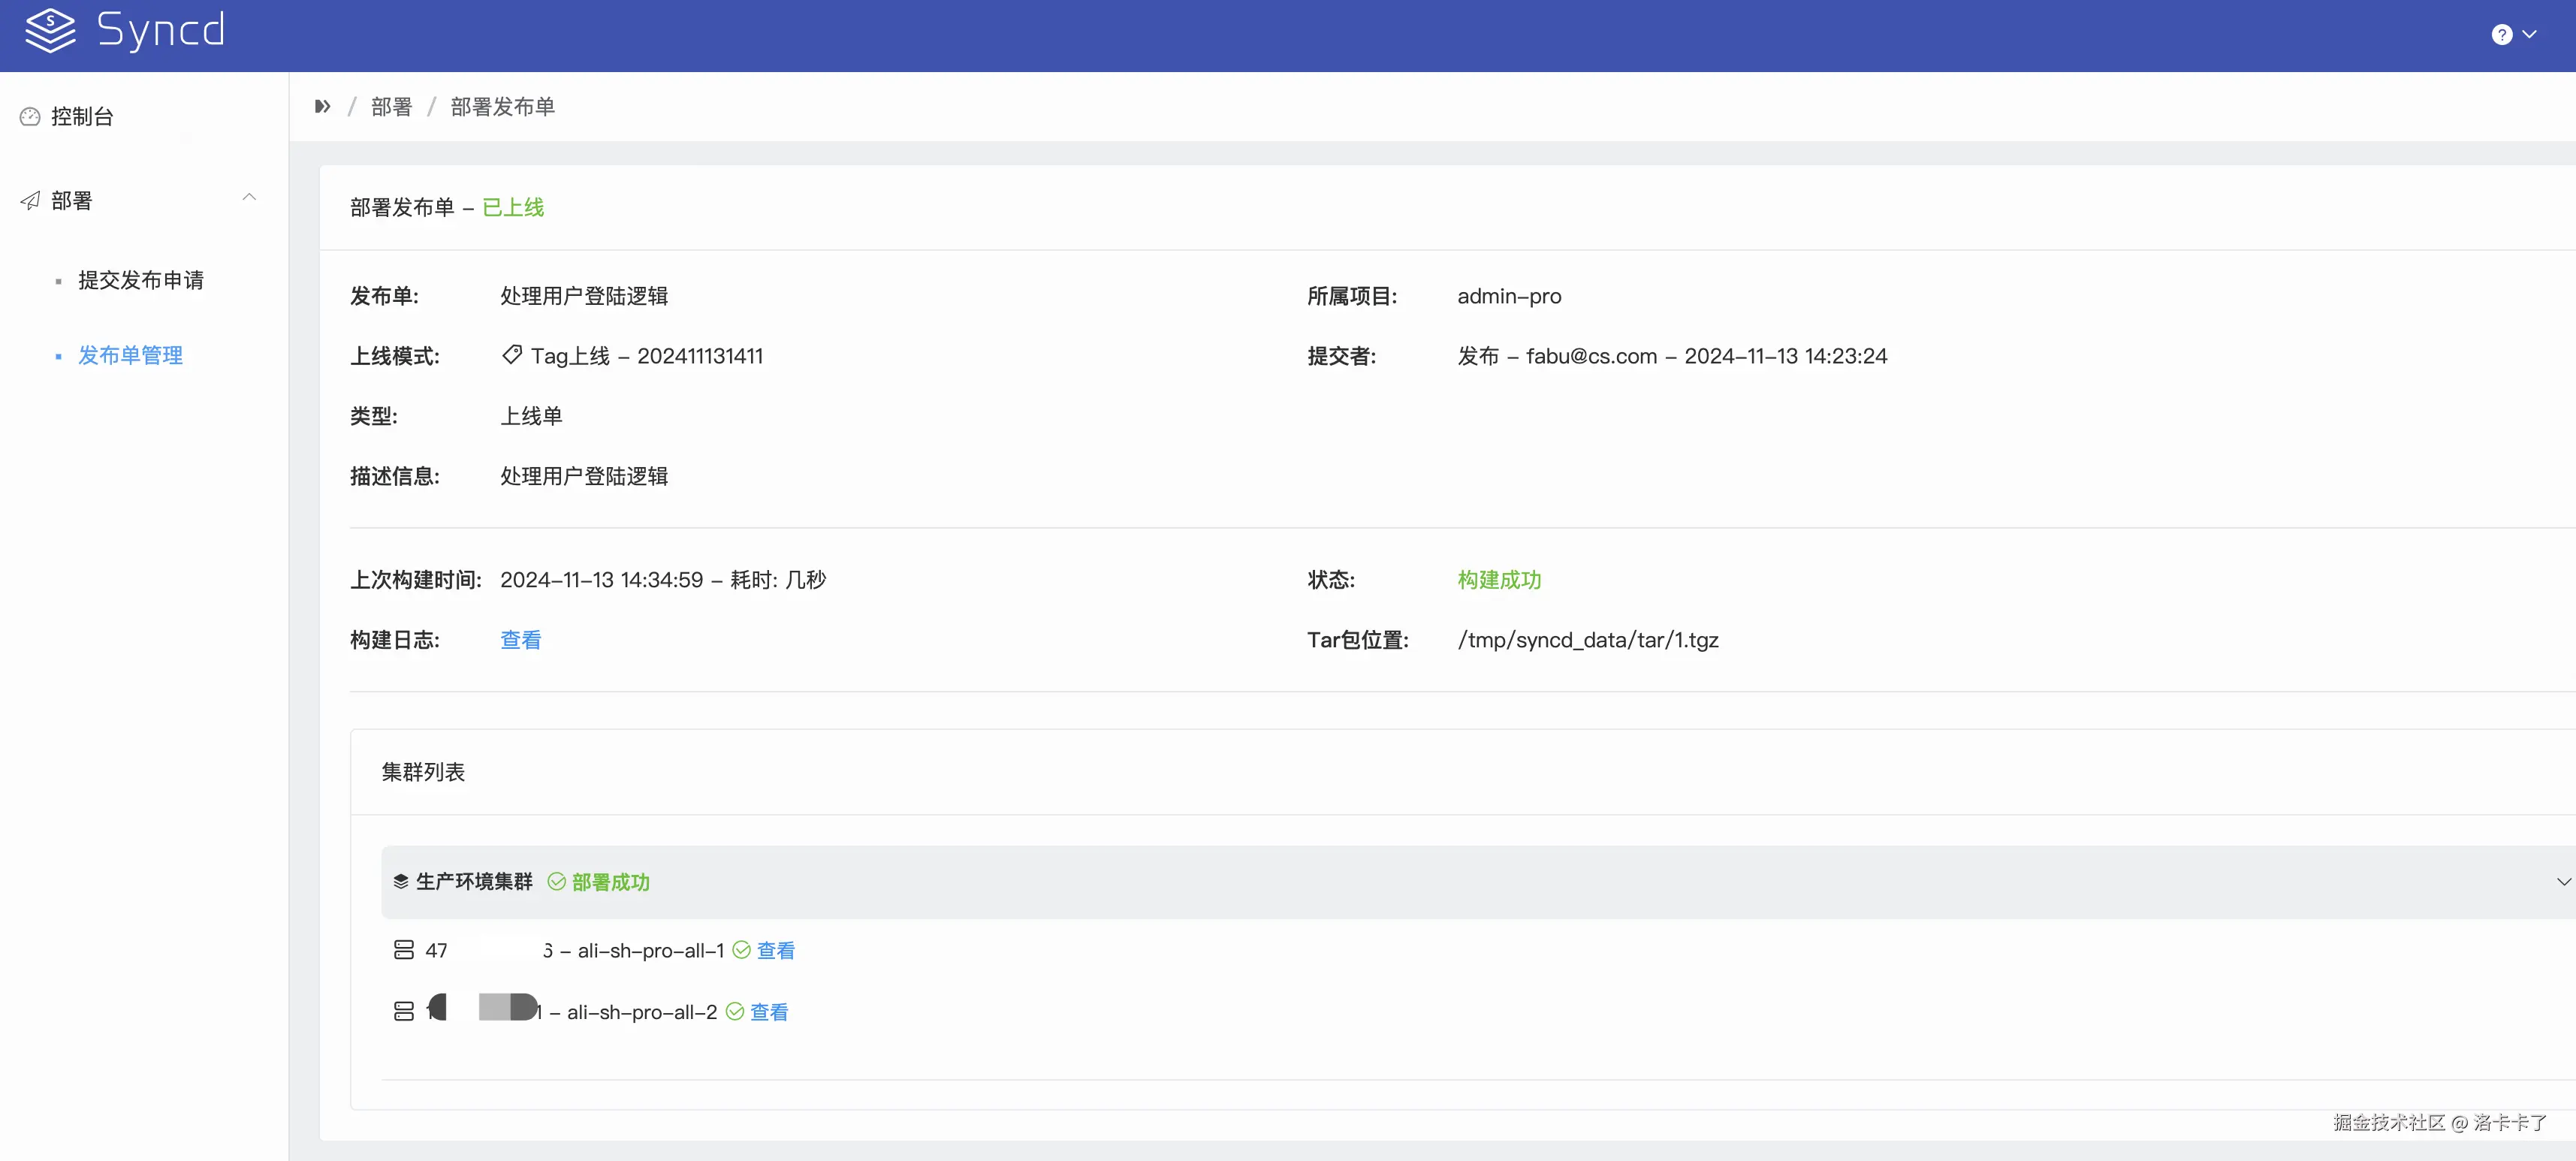The width and height of the screenshot is (2576, 1161).
Task: Click the 部署 paper plane icon
Action: [x=30, y=201]
